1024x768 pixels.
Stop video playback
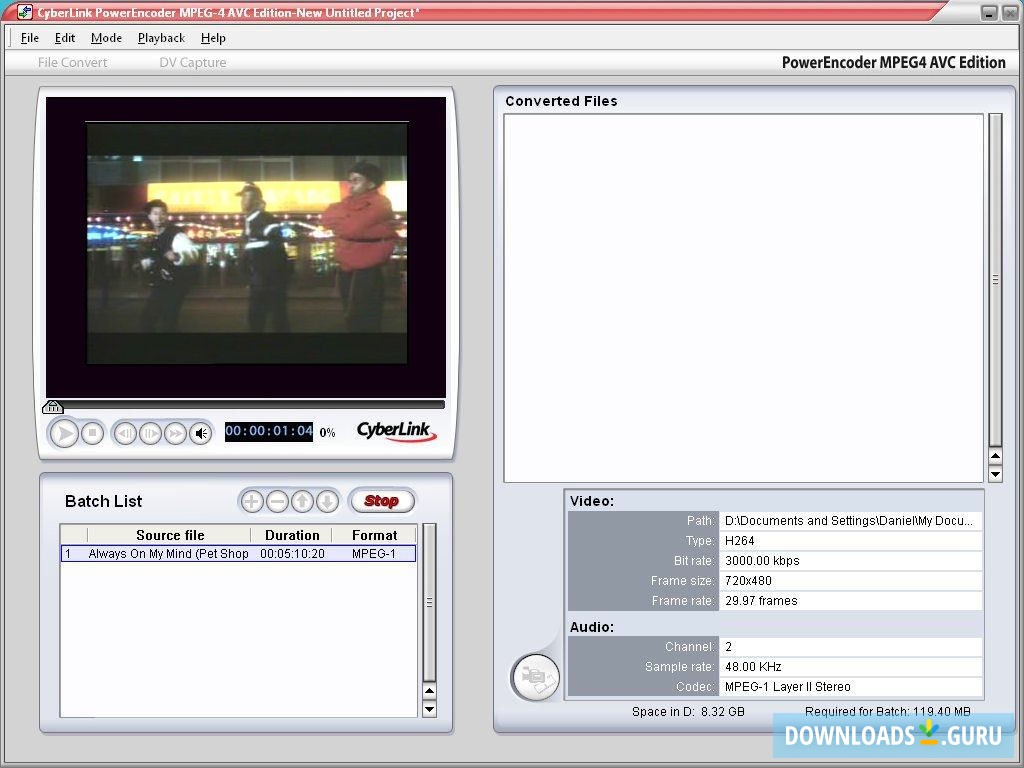click(x=92, y=433)
